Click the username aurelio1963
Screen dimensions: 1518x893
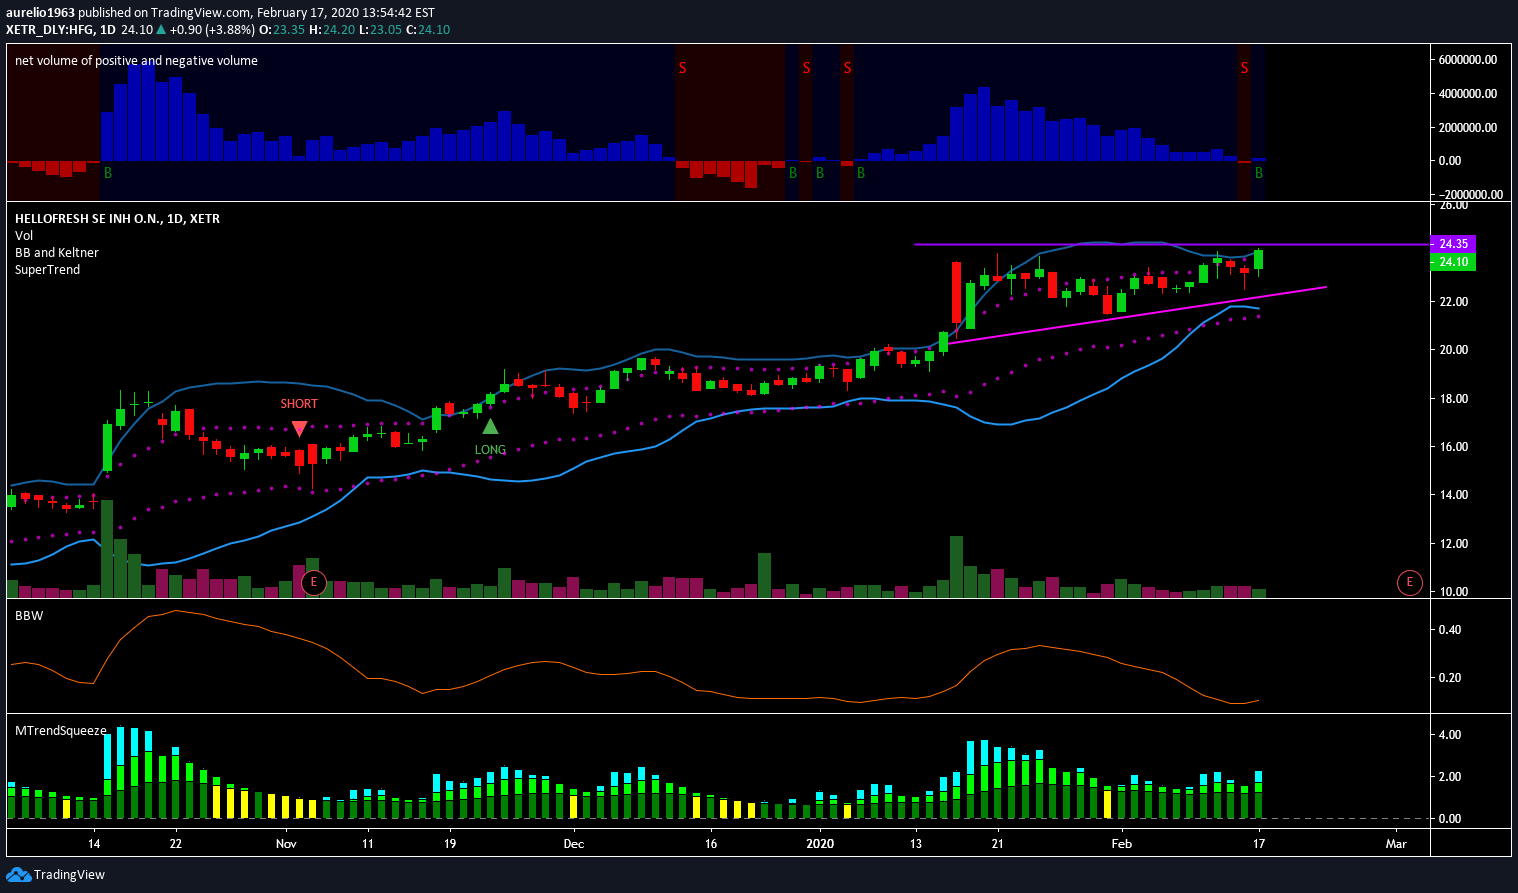[40, 13]
